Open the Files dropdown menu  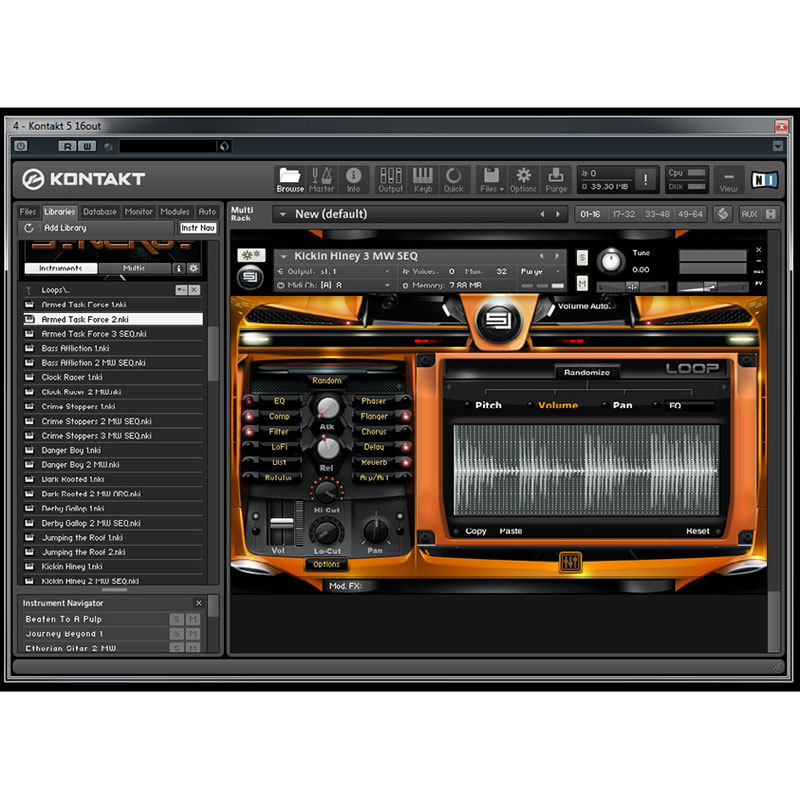point(490,179)
